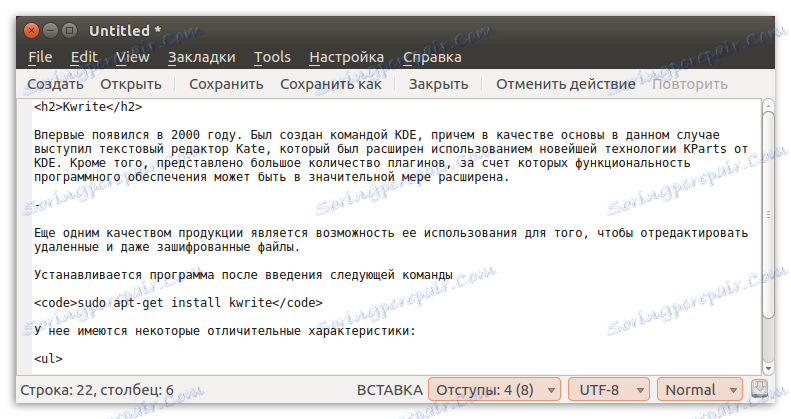This screenshot has height=419, width=791.
Task: Open the Справка menu
Action: [432, 57]
